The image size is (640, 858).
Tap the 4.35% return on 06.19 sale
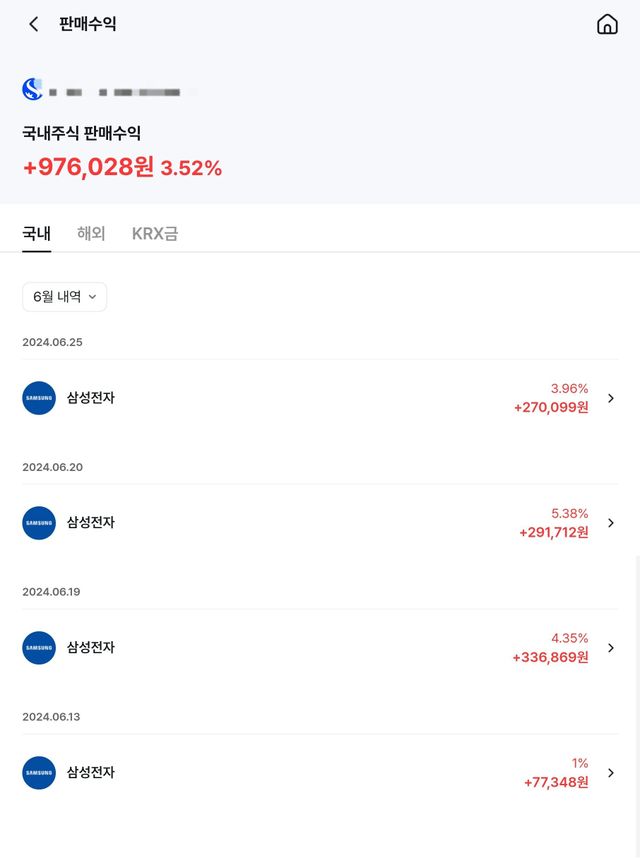(569, 638)
